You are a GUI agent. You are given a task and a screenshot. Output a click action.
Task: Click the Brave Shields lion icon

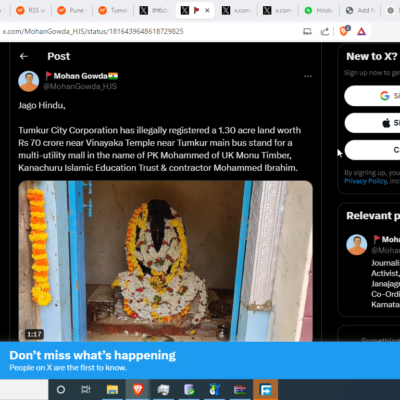344,31
